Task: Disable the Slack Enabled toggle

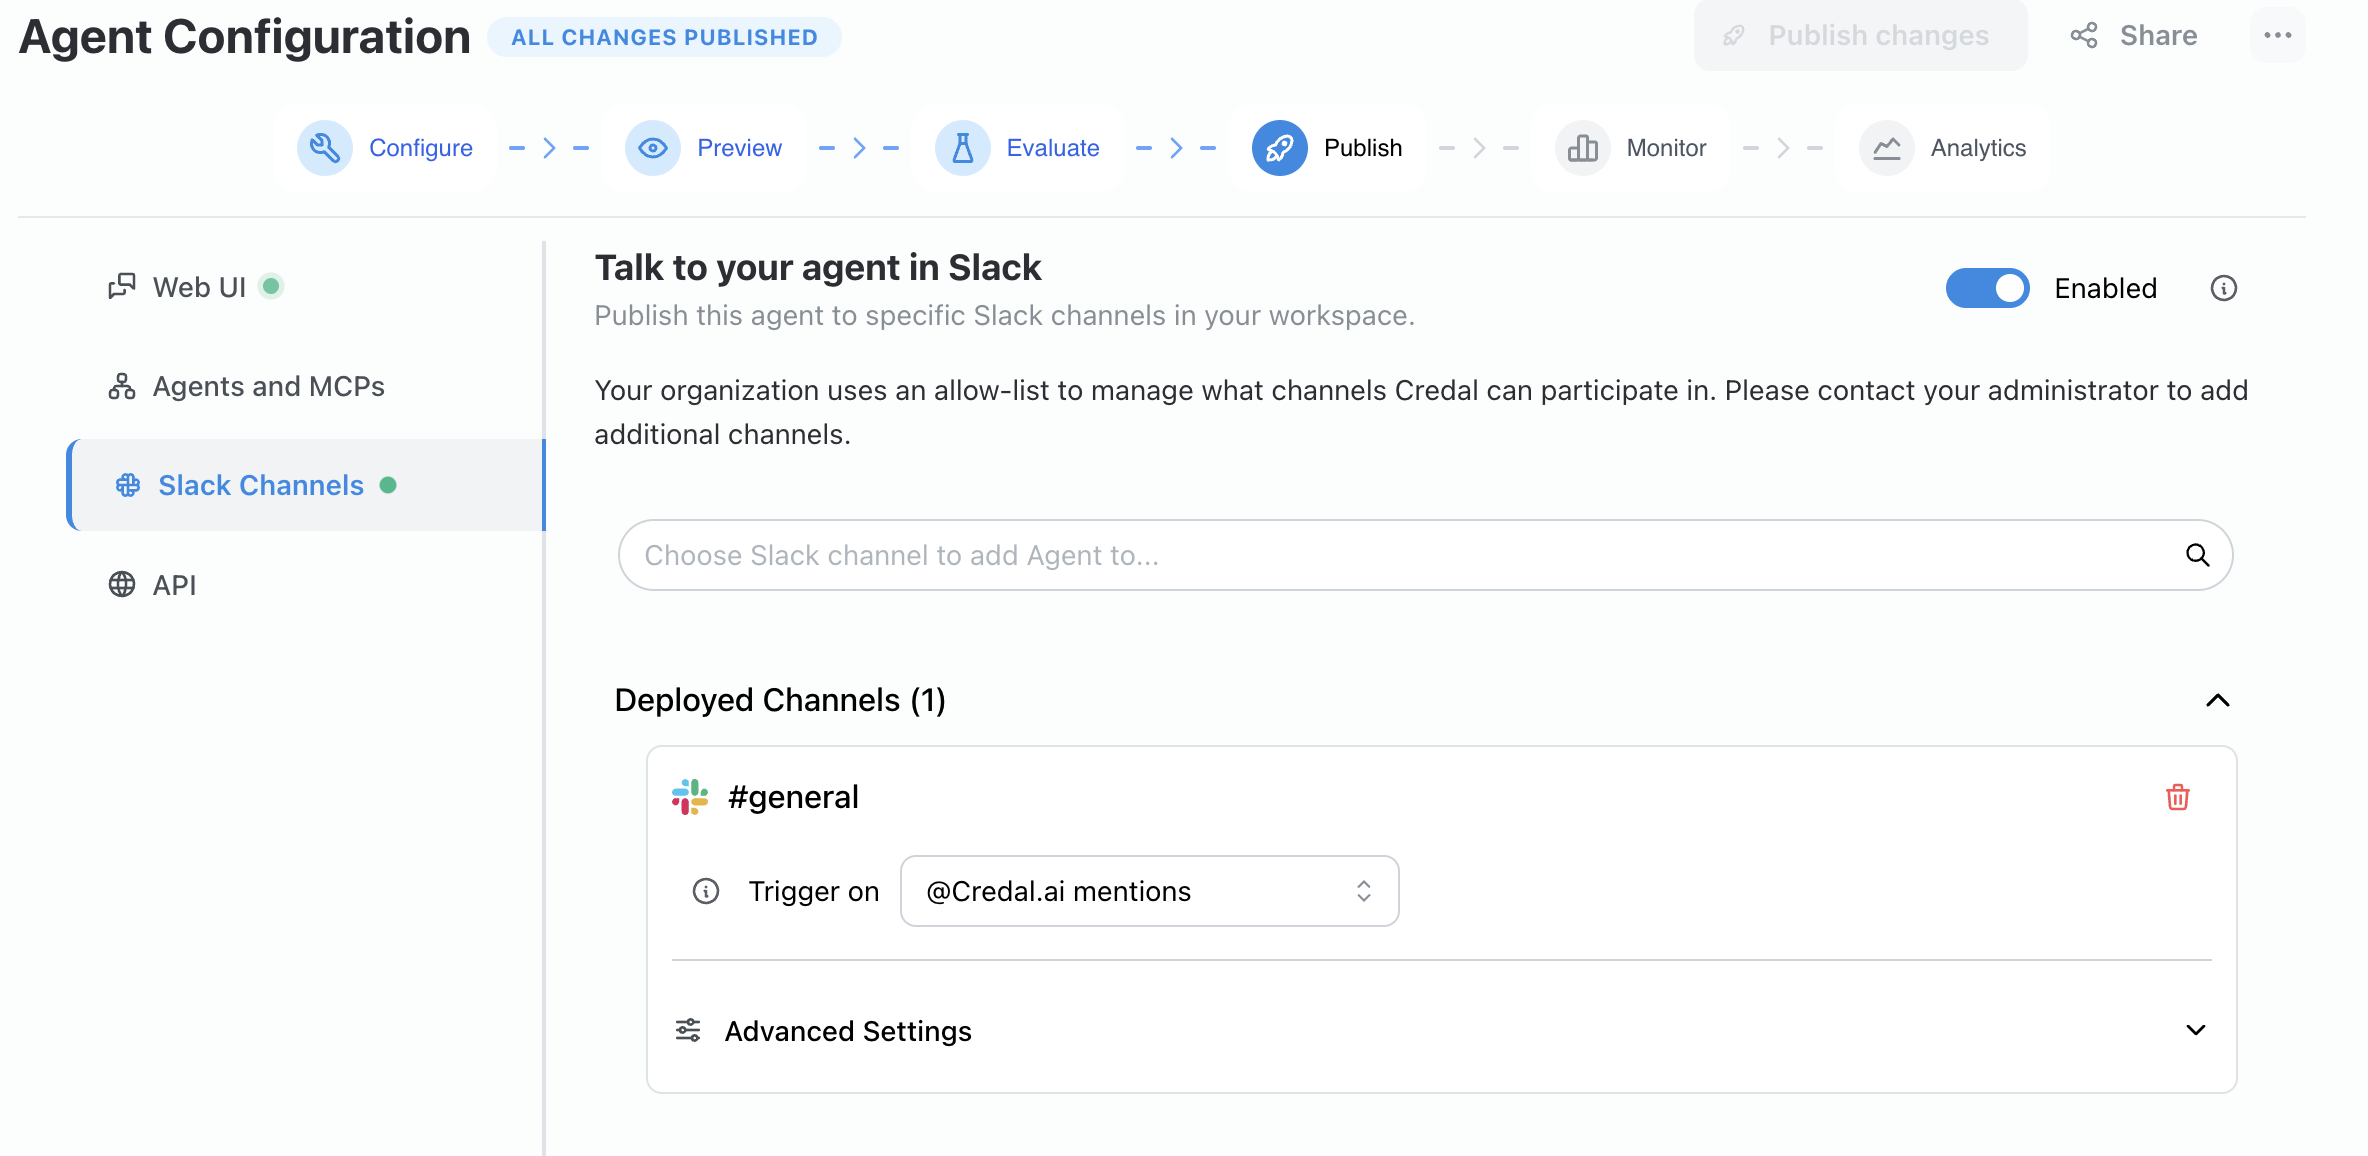Action: 1987,288
